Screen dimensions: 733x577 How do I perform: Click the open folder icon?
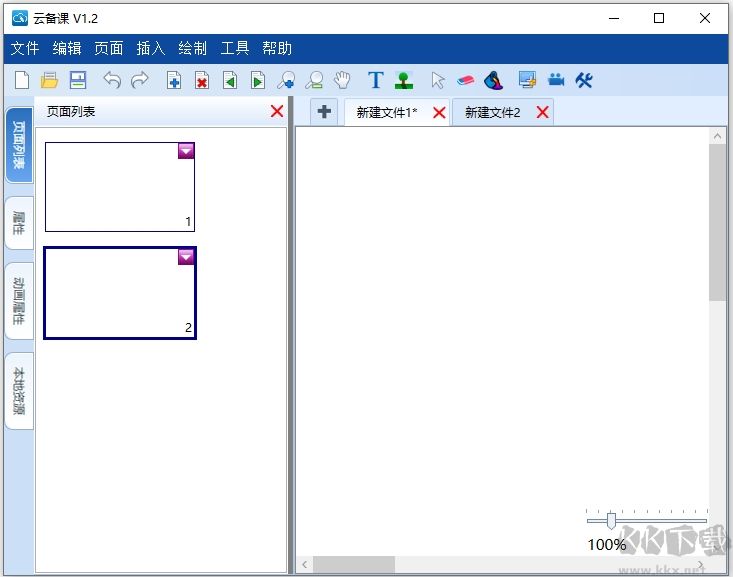[49, 81]
